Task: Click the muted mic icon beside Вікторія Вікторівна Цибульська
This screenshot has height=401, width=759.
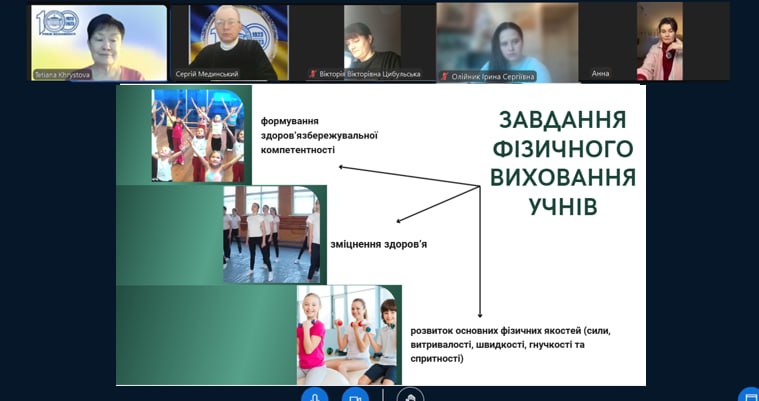Action: [313, 74]
